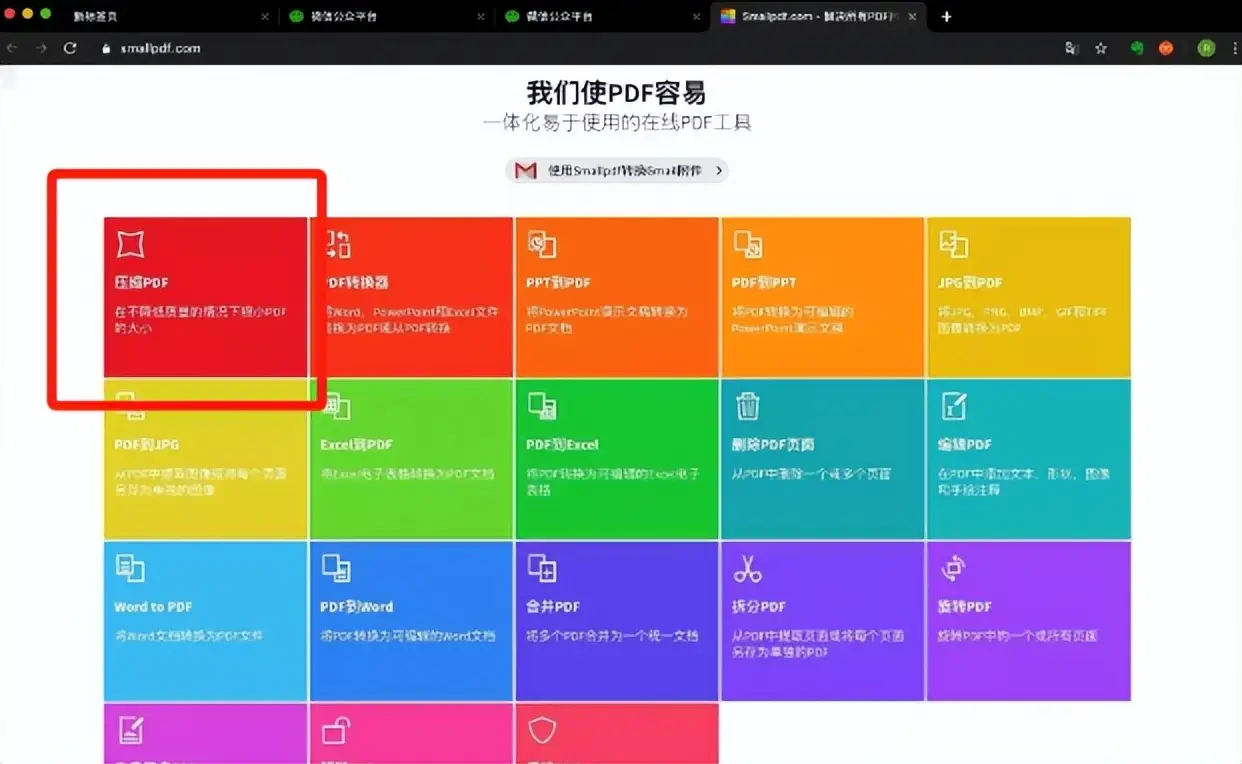Click the PPT到PDF tile icon

(x=542, y=243)
